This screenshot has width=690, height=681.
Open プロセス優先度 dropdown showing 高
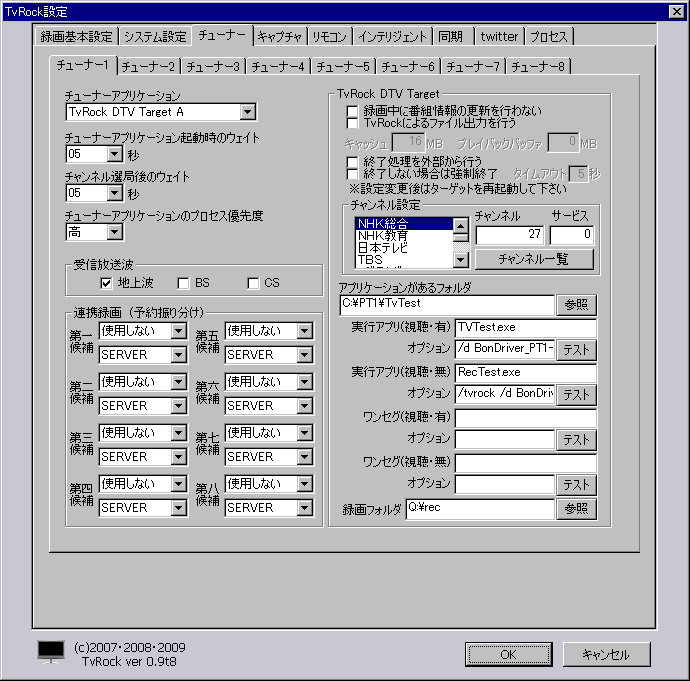[114, 232]
